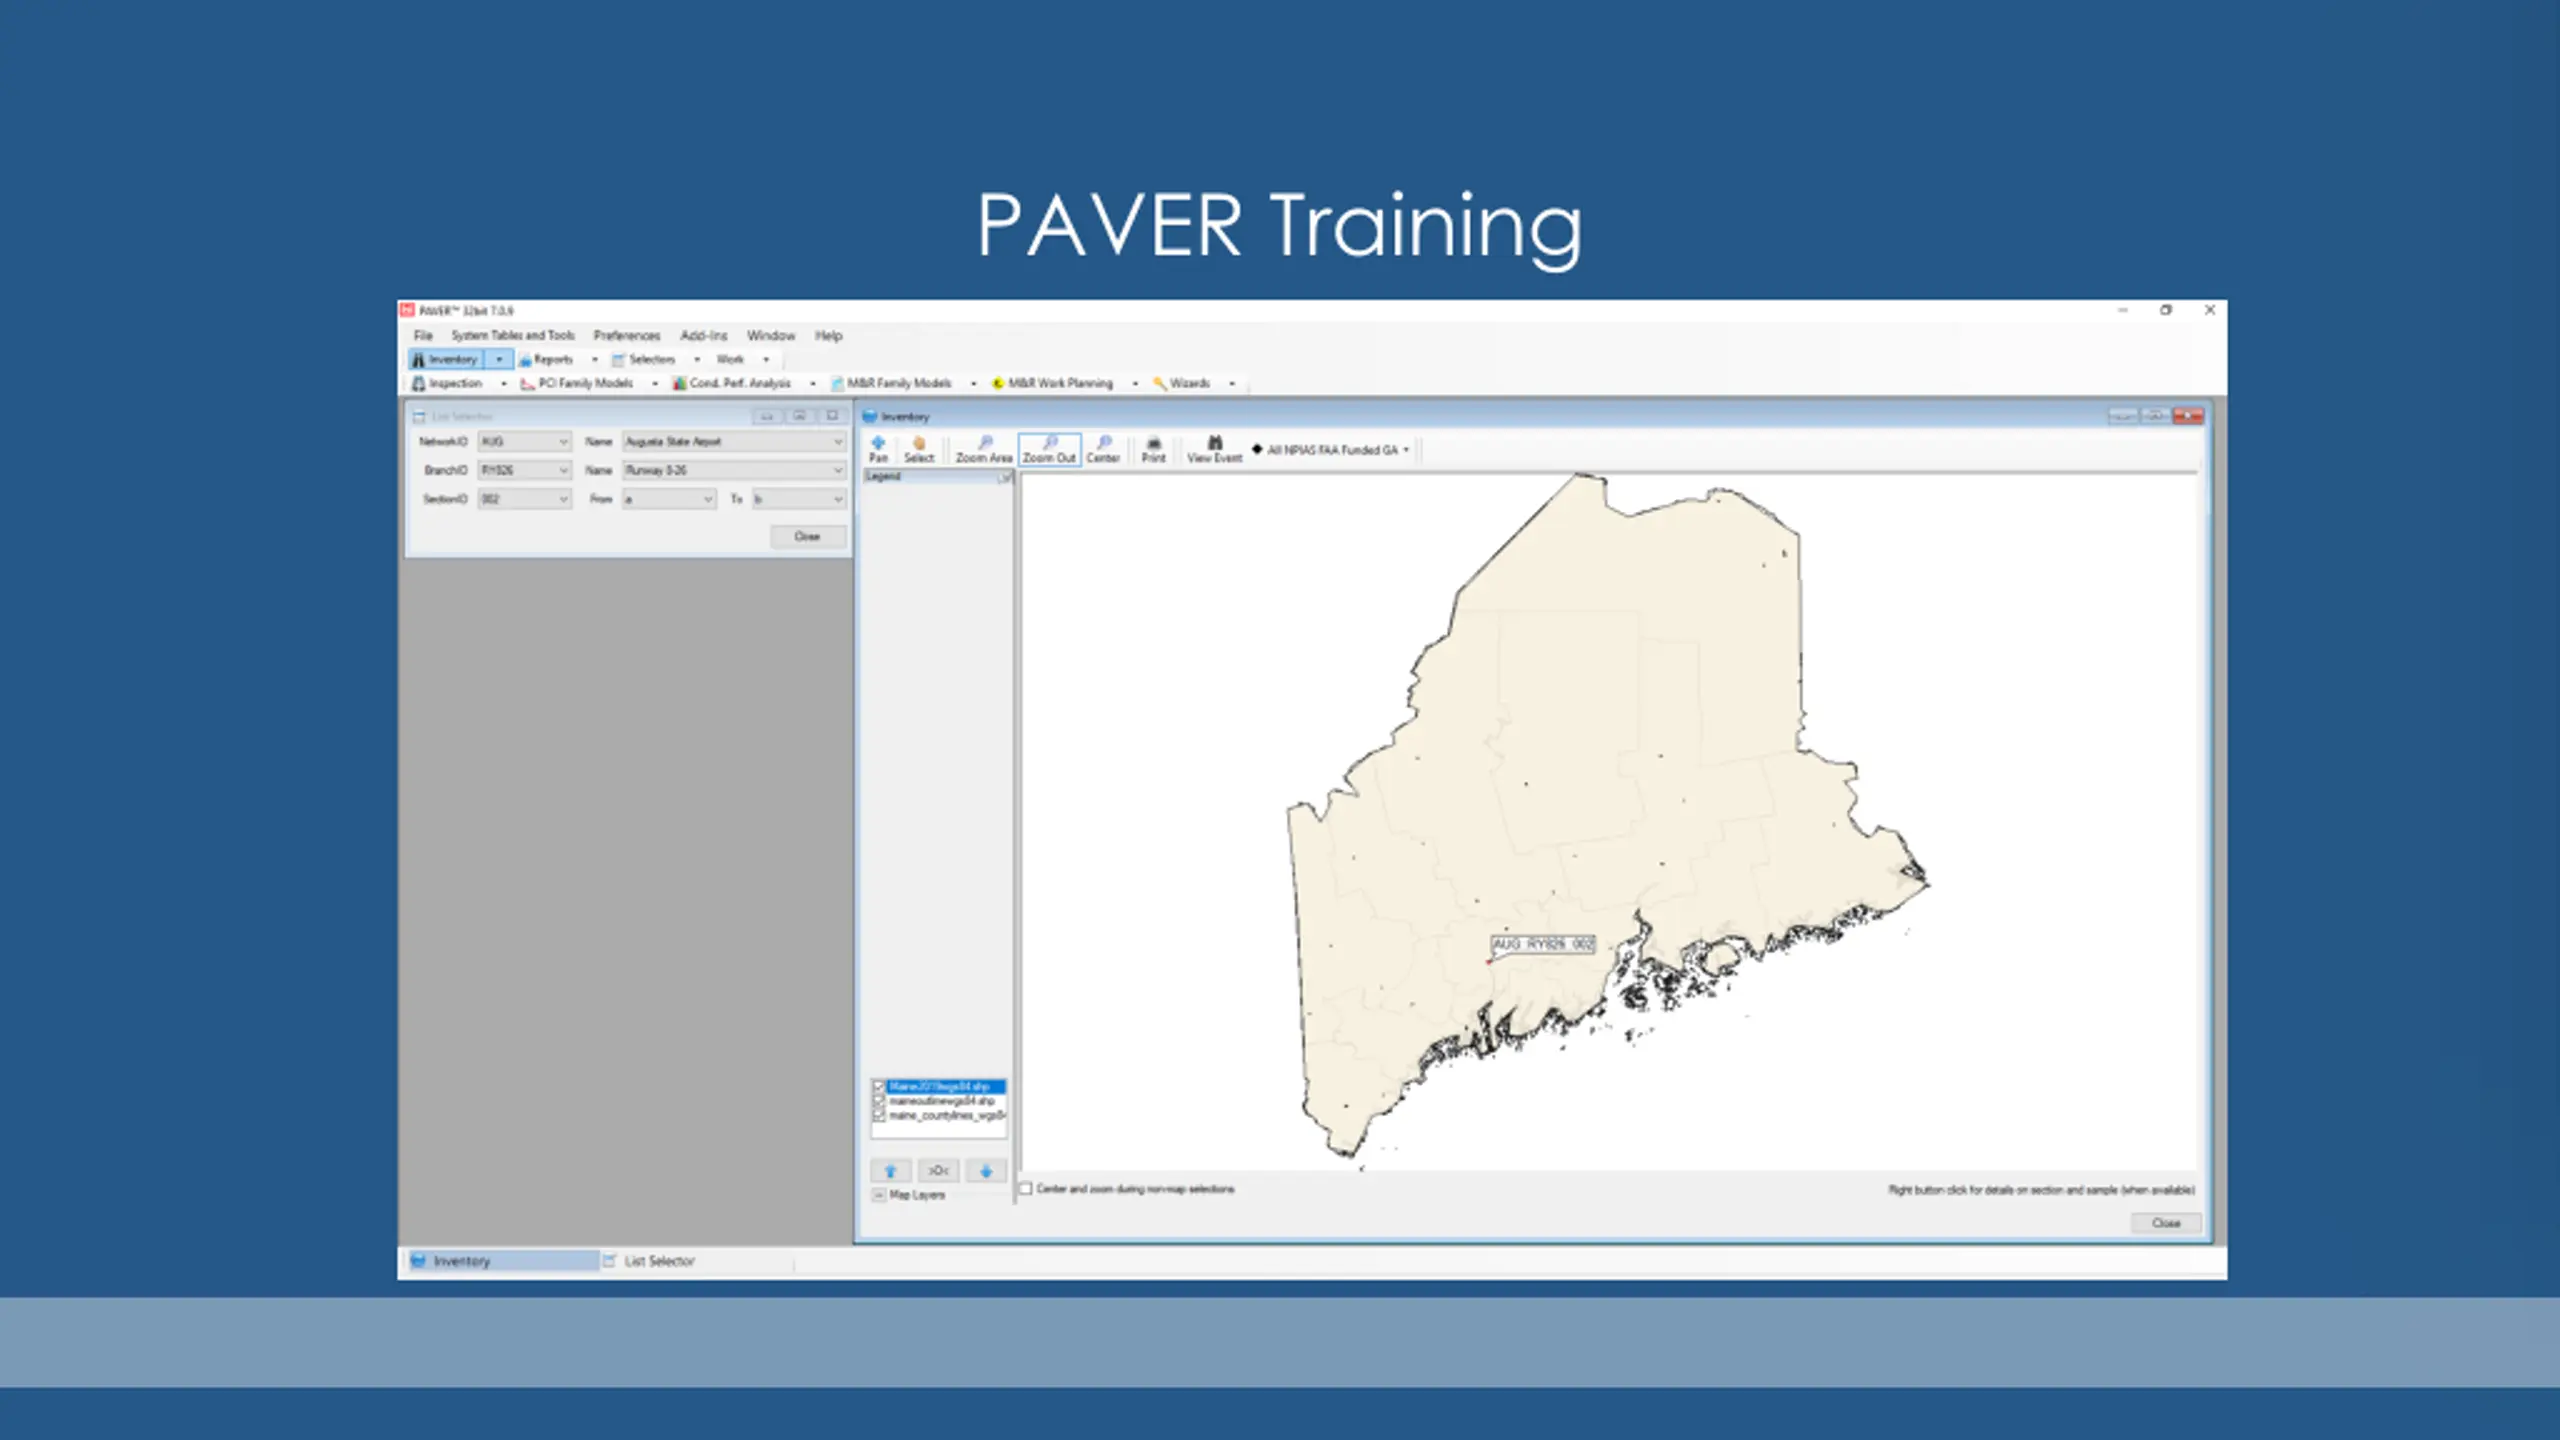Click the AUG_RY826 map label
Viewport: 2560px width, 1440px height.
coord(1543,944)
